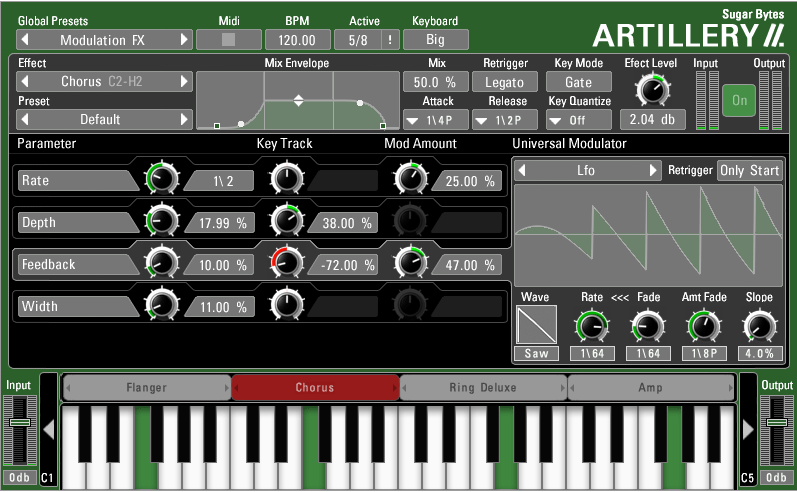Click the red Feedback Key Track knob

tap(287, 262)
